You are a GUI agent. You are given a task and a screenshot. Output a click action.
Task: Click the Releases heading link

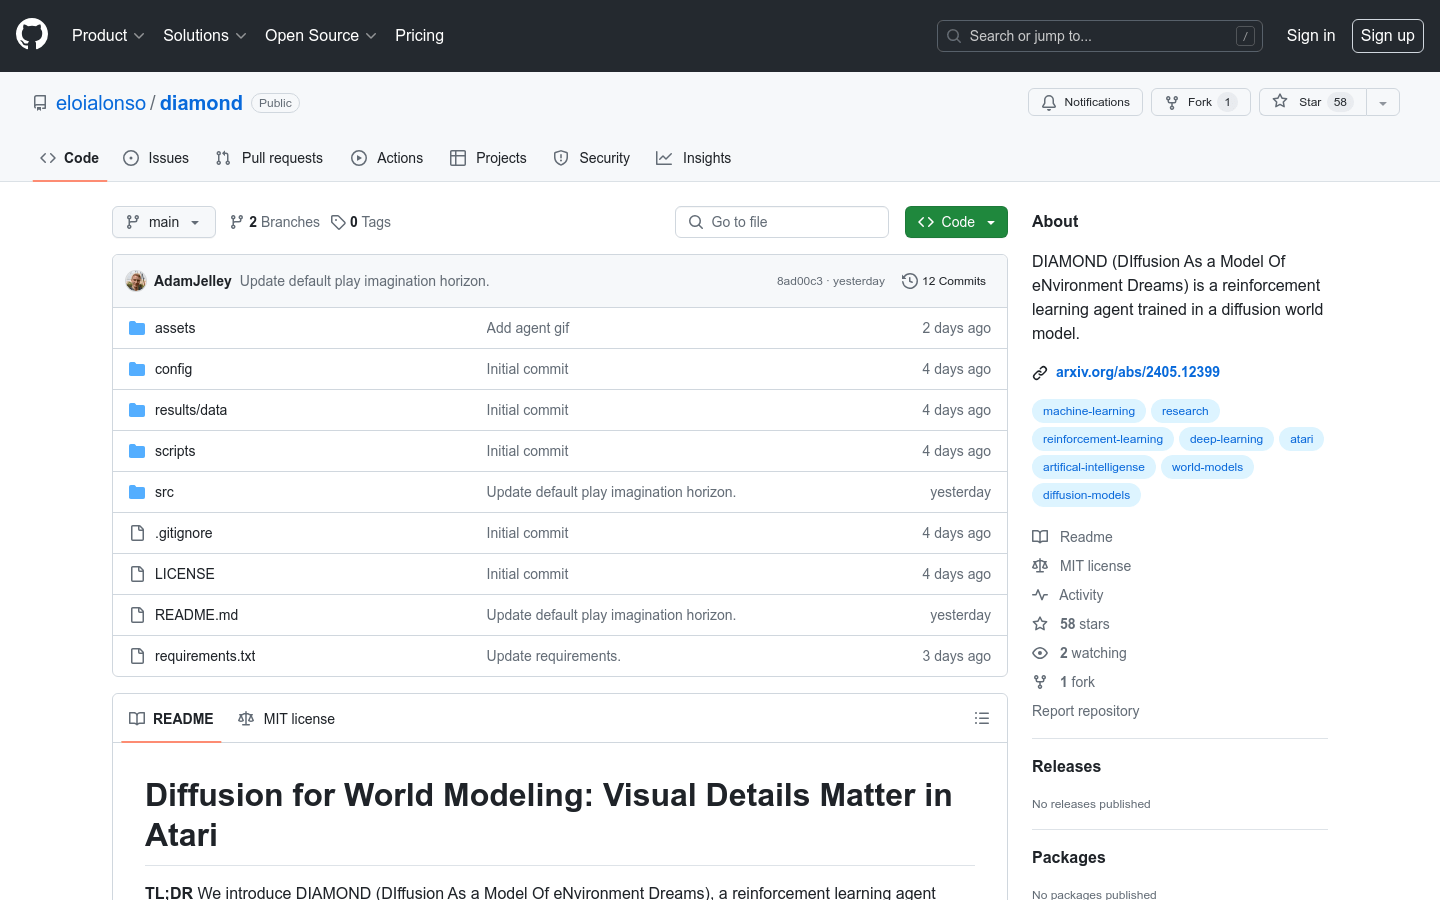[1066, 766]
